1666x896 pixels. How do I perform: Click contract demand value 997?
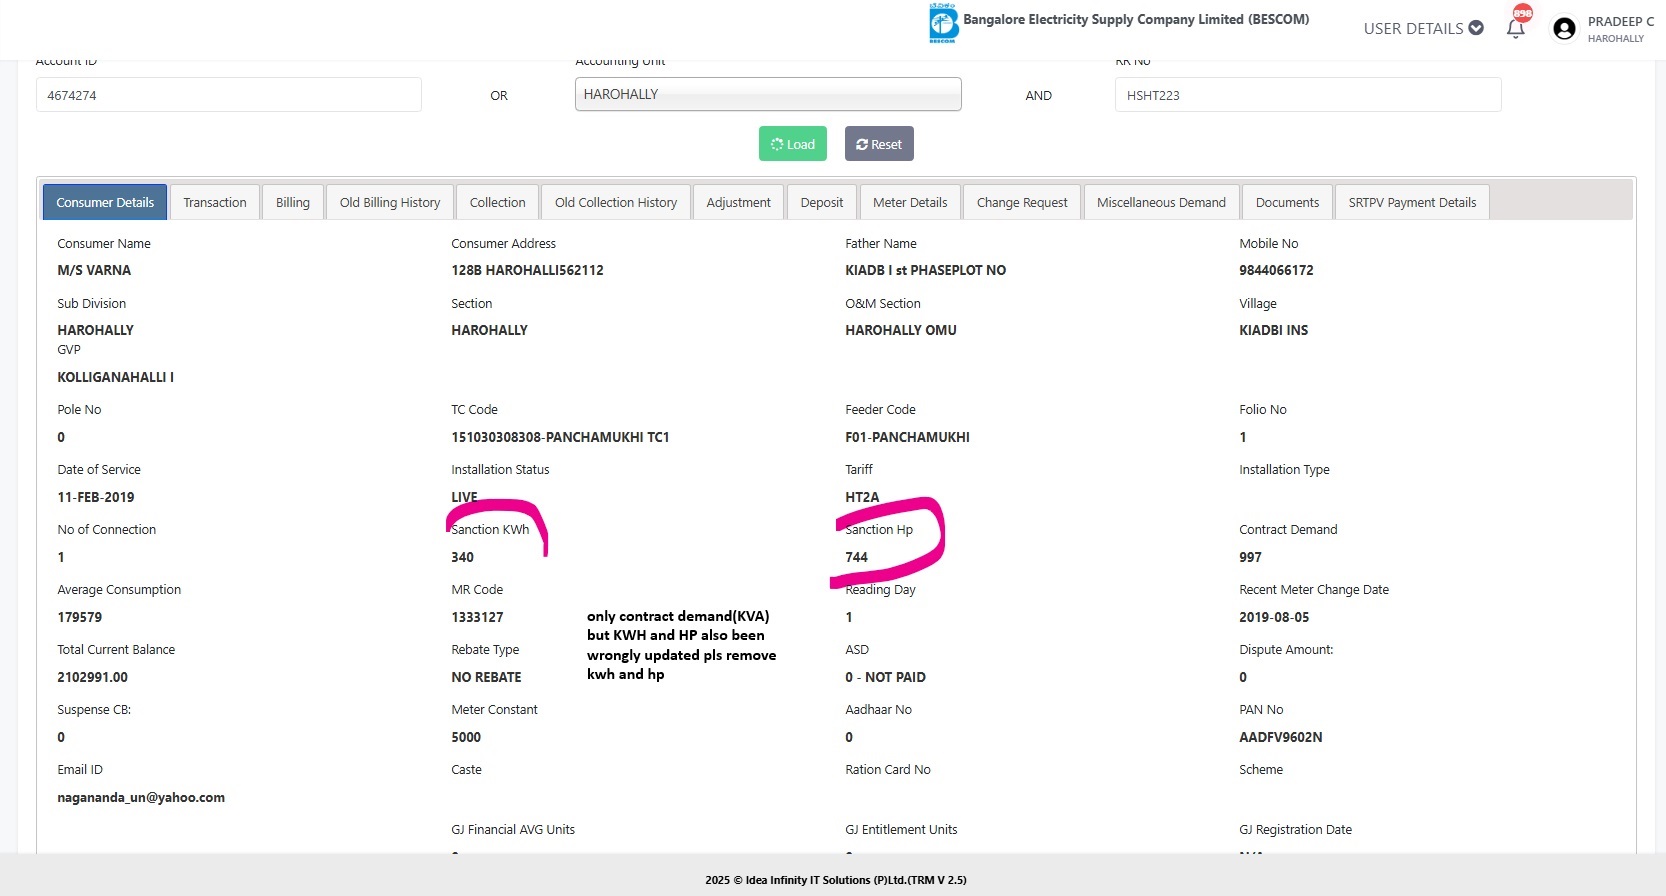(1250, 557)
